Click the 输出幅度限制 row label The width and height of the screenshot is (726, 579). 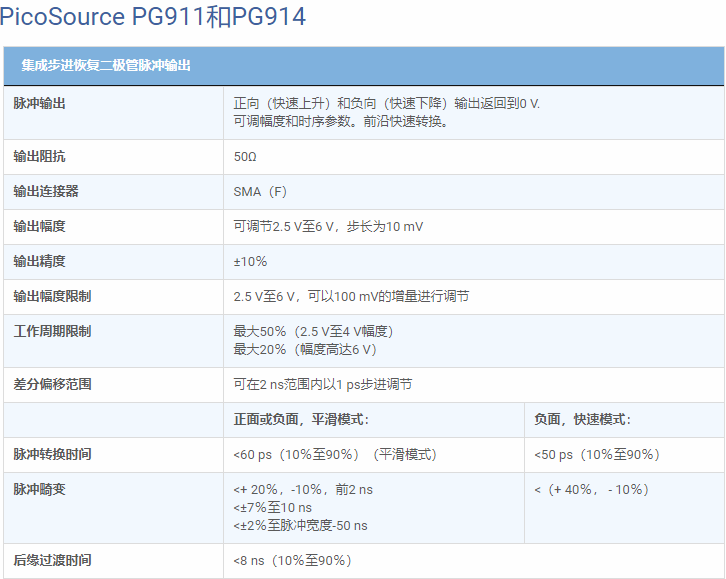52,297
